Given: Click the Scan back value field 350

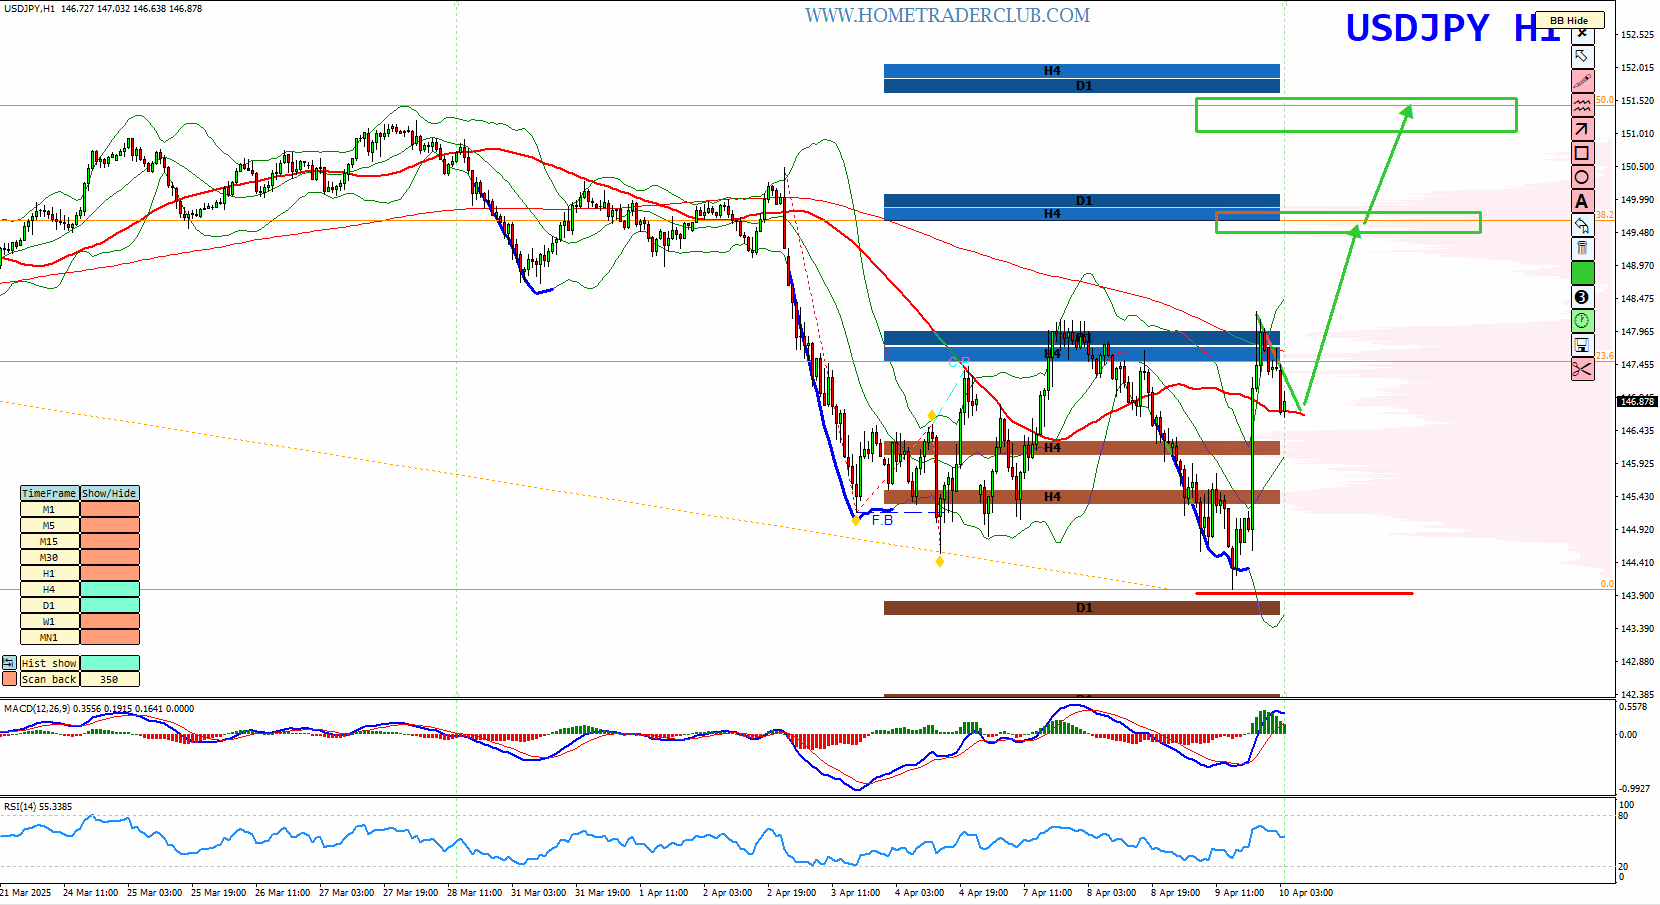Looking at the screenshot, I should click(109, 679).
